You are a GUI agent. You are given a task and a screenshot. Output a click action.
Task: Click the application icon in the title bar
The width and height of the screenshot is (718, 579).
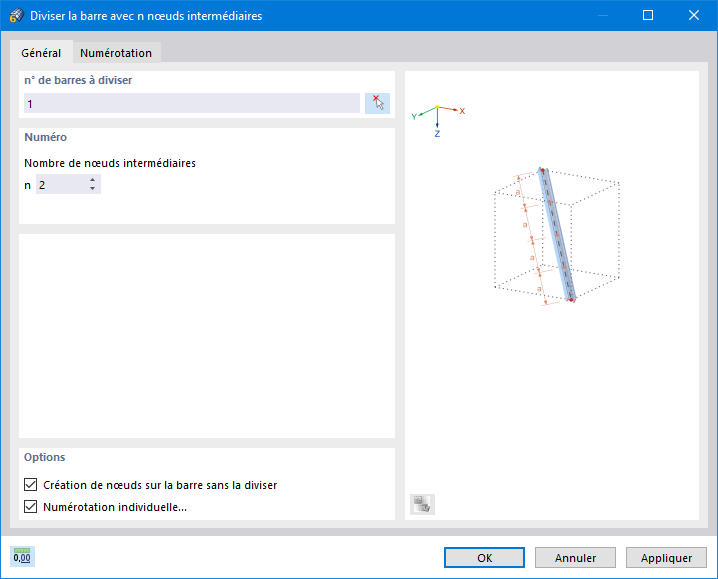click(16, 16)
